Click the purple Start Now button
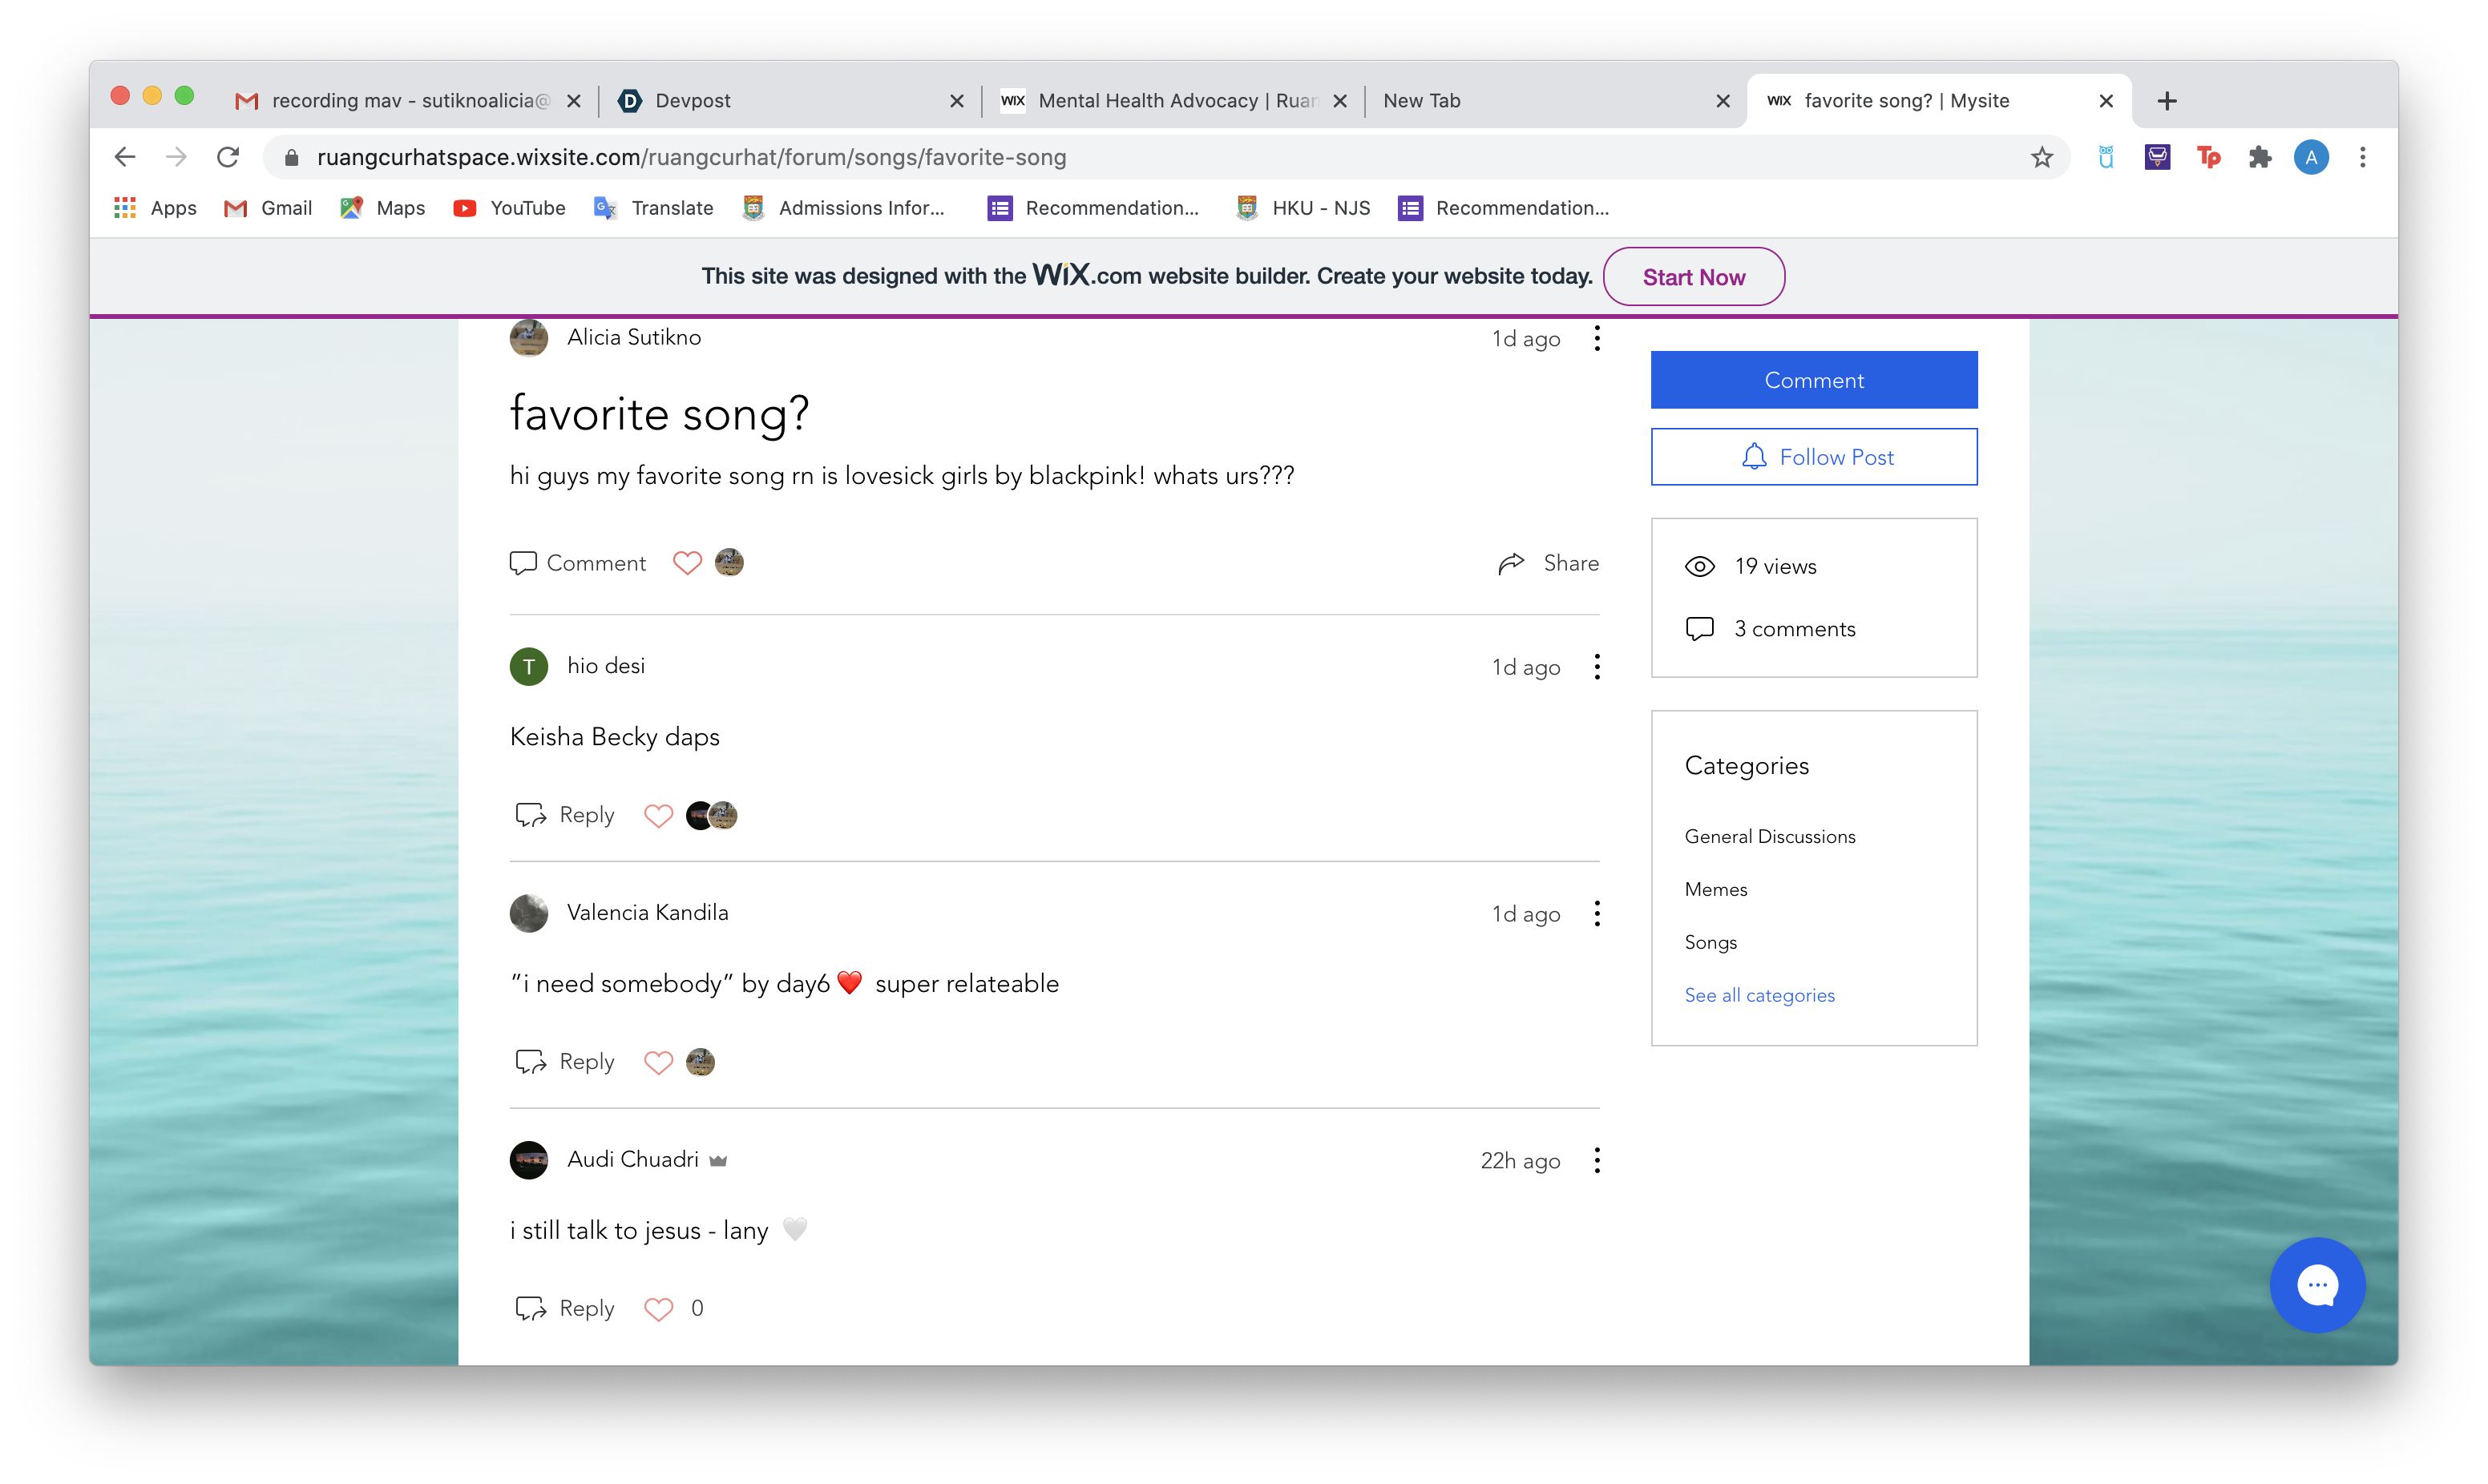Viewport: 2488px width, 1484px height. coord(1693,277)
